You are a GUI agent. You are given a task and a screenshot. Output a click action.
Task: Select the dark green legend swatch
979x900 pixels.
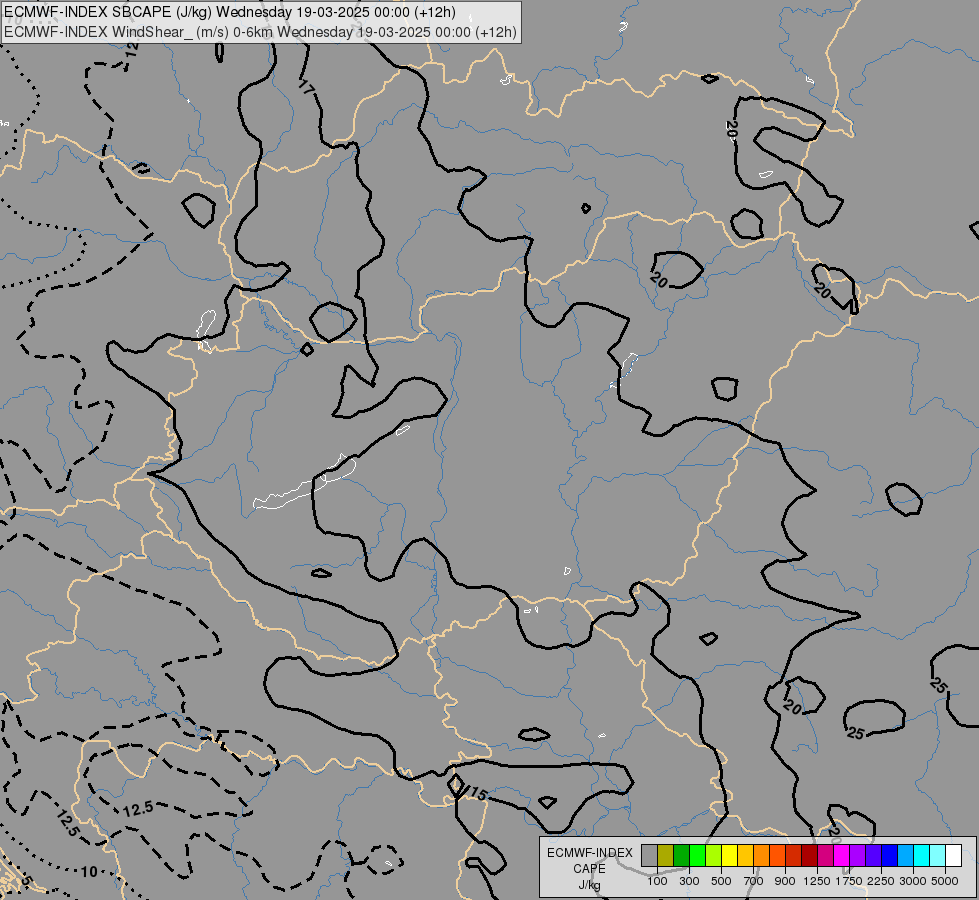[681, 855]
